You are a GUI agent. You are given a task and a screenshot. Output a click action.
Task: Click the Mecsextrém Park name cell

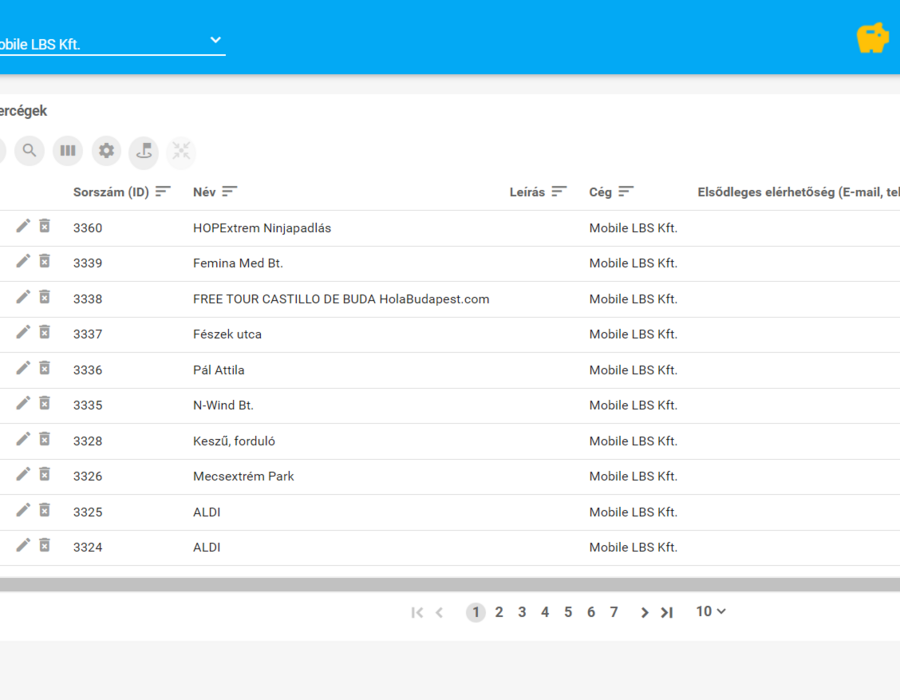tap(243, 476)
